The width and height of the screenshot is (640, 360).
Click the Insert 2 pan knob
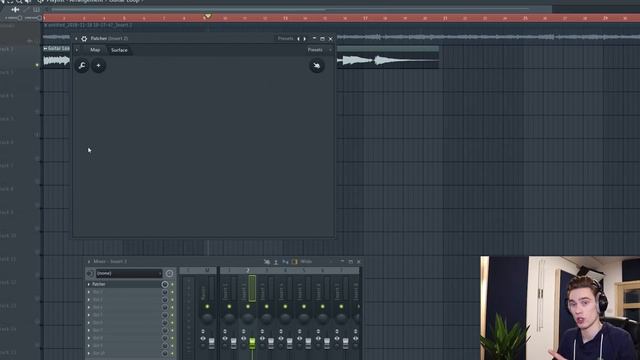pyautogui.click(x=248, y=318)
